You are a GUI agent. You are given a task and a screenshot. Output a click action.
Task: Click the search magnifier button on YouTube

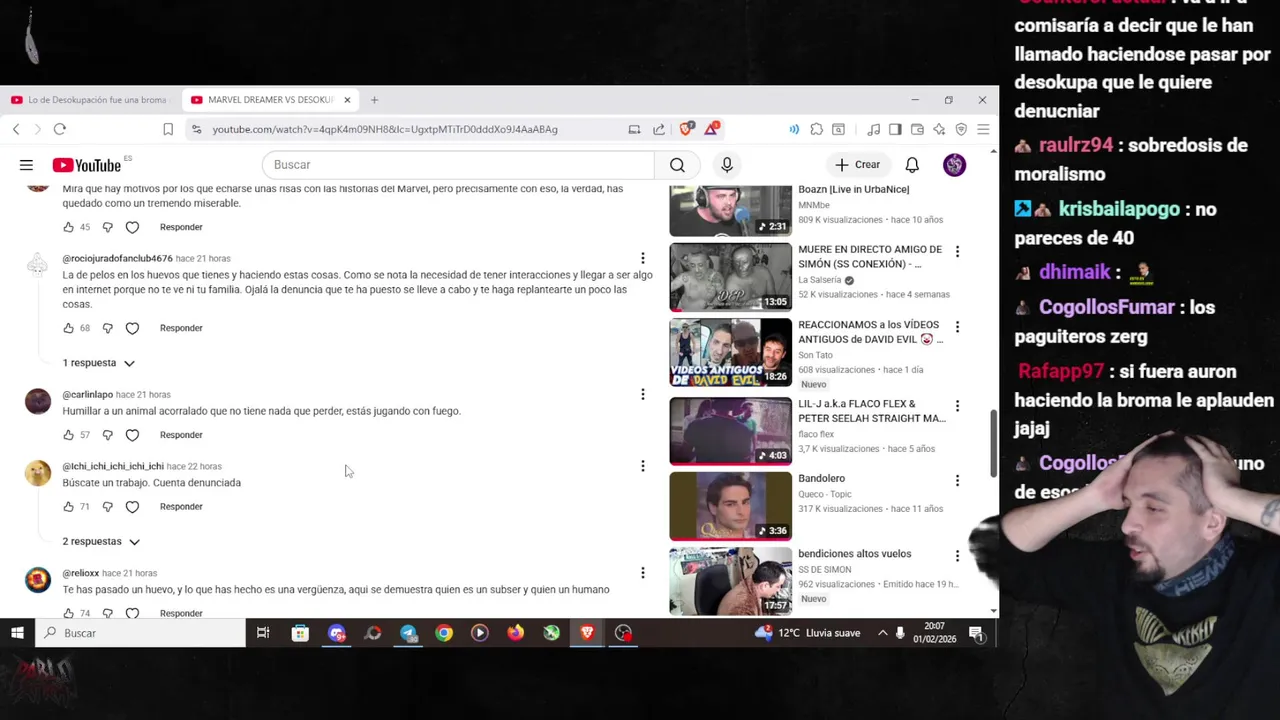pyautogui.click(x=677, y=165)
